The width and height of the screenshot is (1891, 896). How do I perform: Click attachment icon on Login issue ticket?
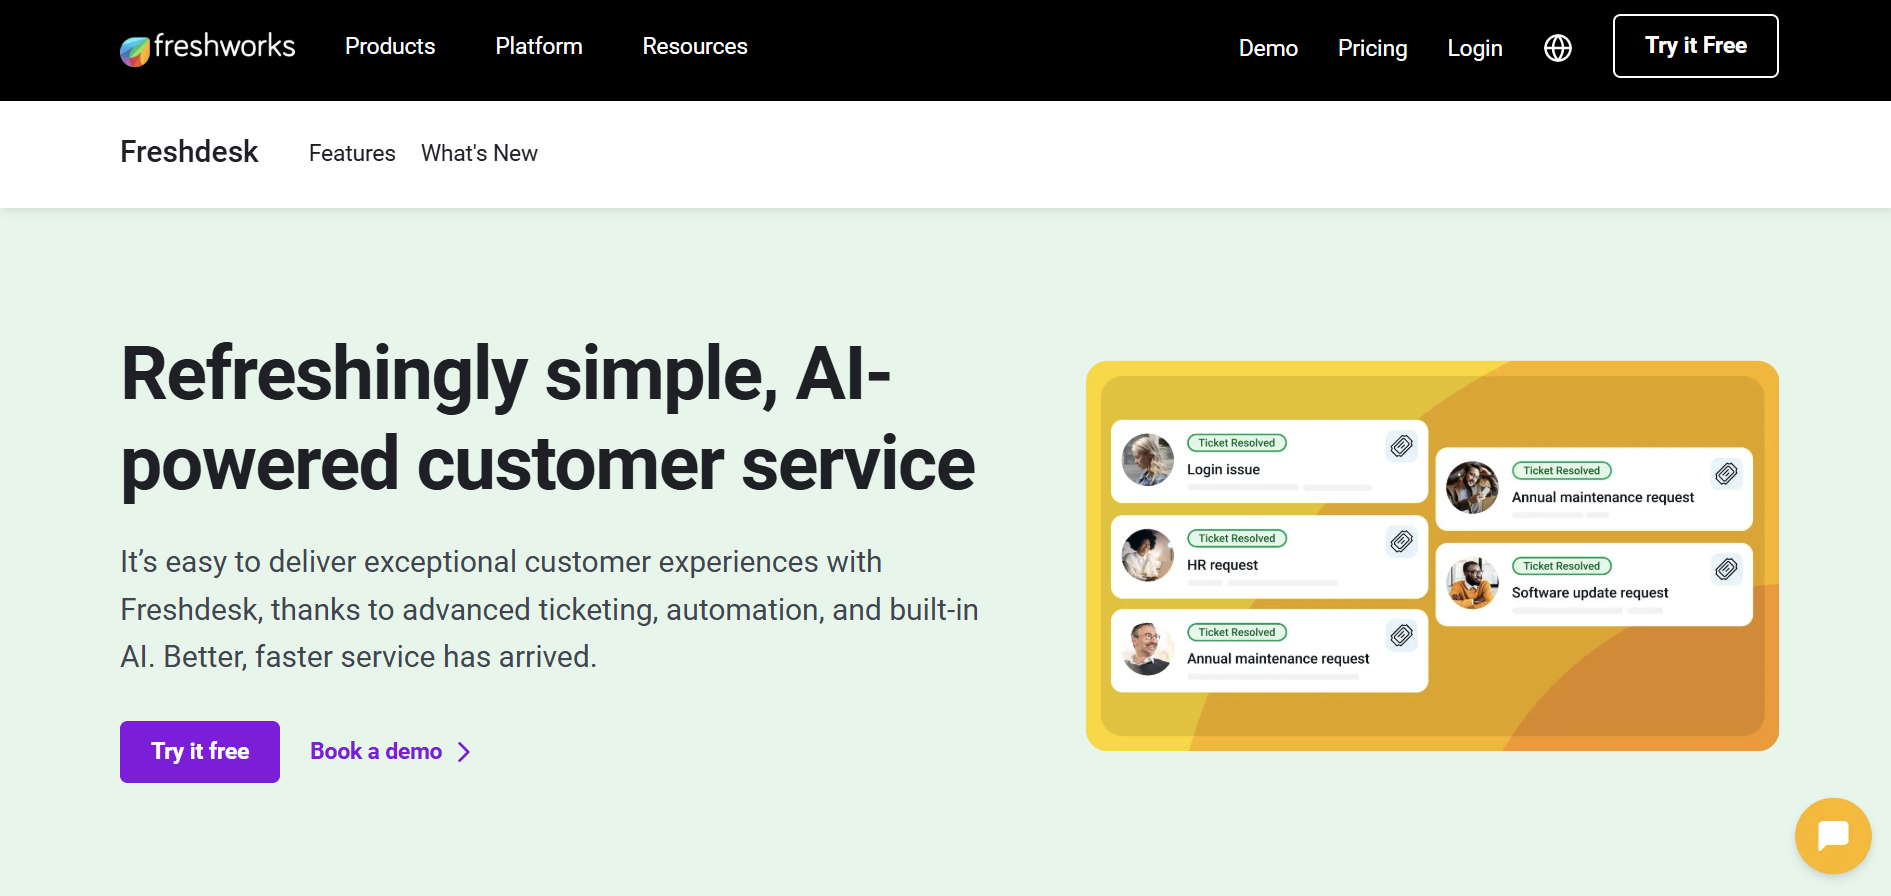(1402, 446)
